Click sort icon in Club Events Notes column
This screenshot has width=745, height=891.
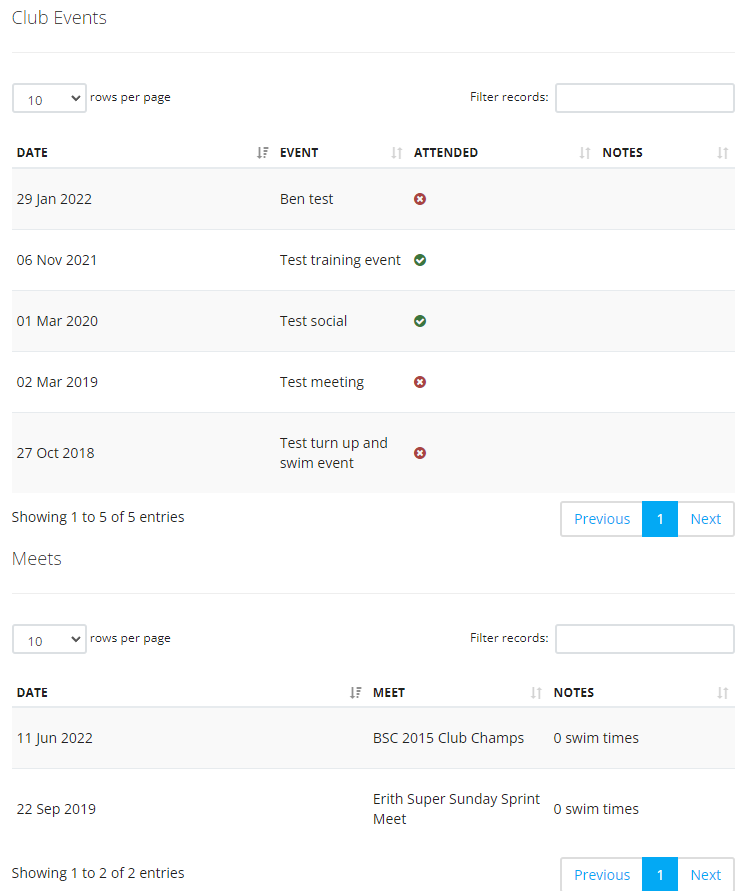pyautogui.click(x=722, y=153)
